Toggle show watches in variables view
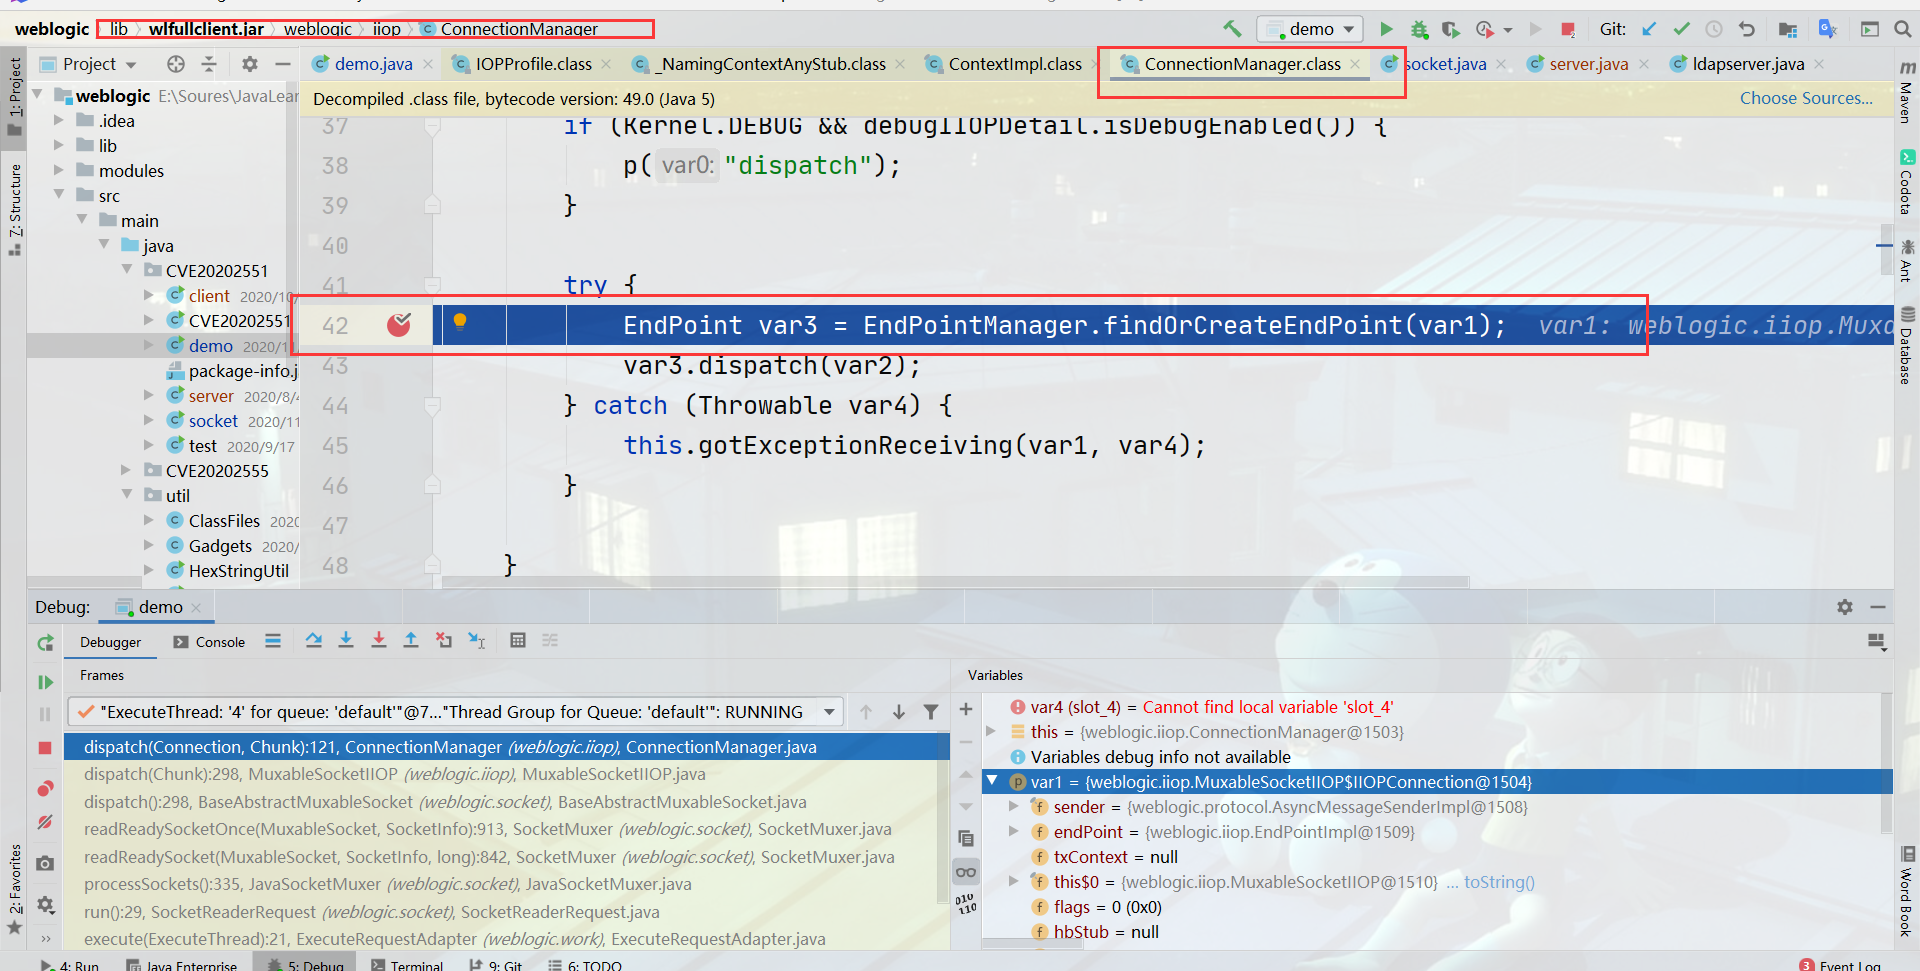 (966, 872)
